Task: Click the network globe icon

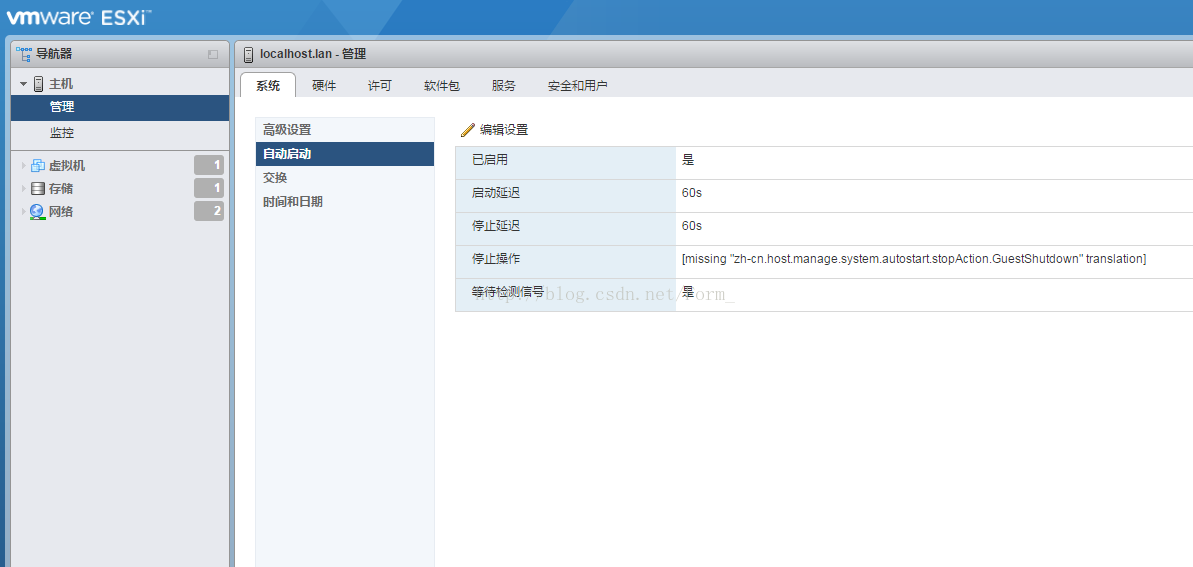Action: (38, 212)
